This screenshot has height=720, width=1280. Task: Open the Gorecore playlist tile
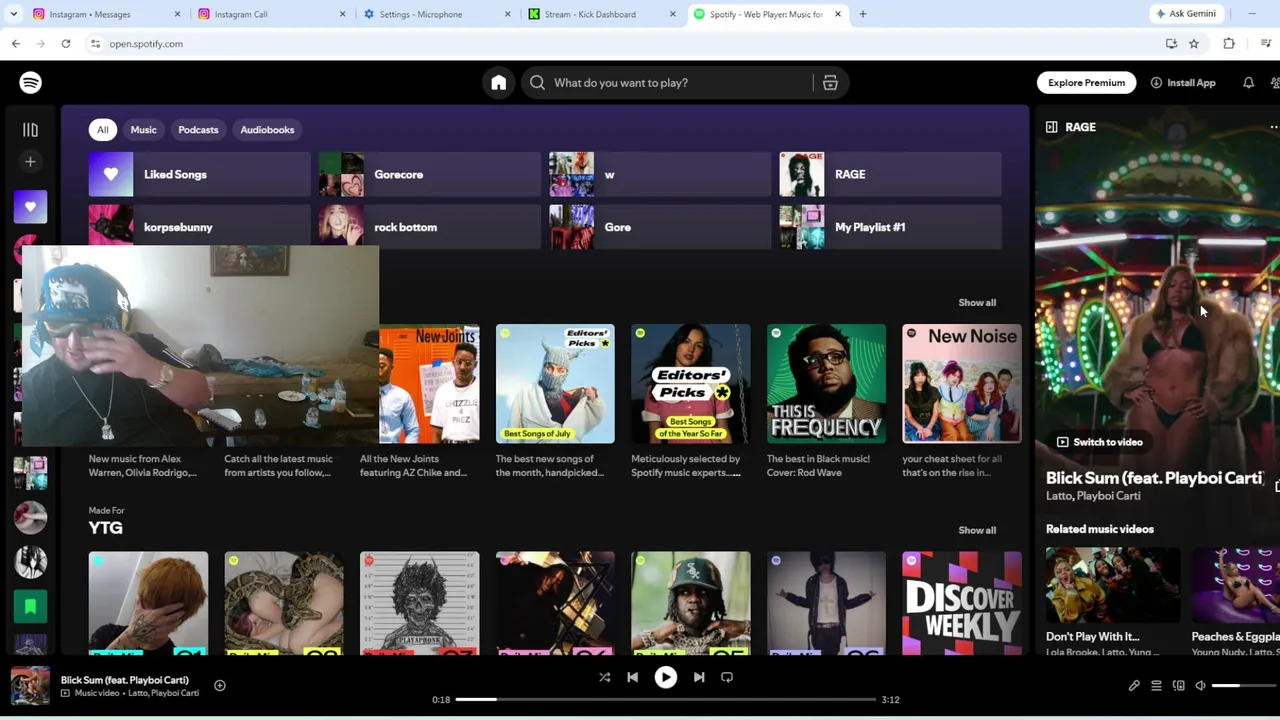(x=429, y=175)
